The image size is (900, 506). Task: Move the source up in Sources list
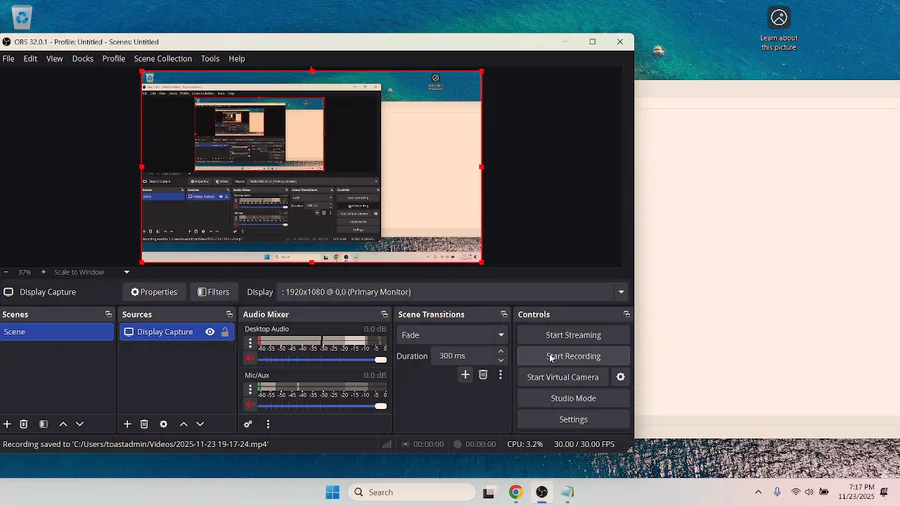tap(183, 424)
